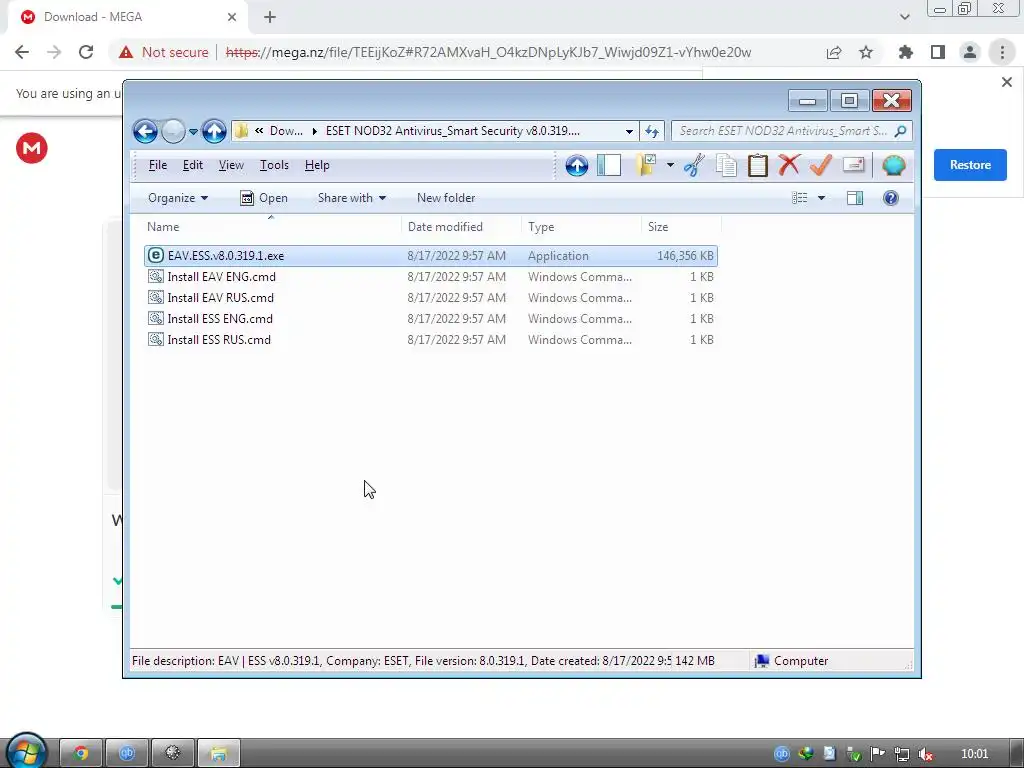Click the change view icon
This screenshot has height=768, width=1024.
tap(799, 198)
